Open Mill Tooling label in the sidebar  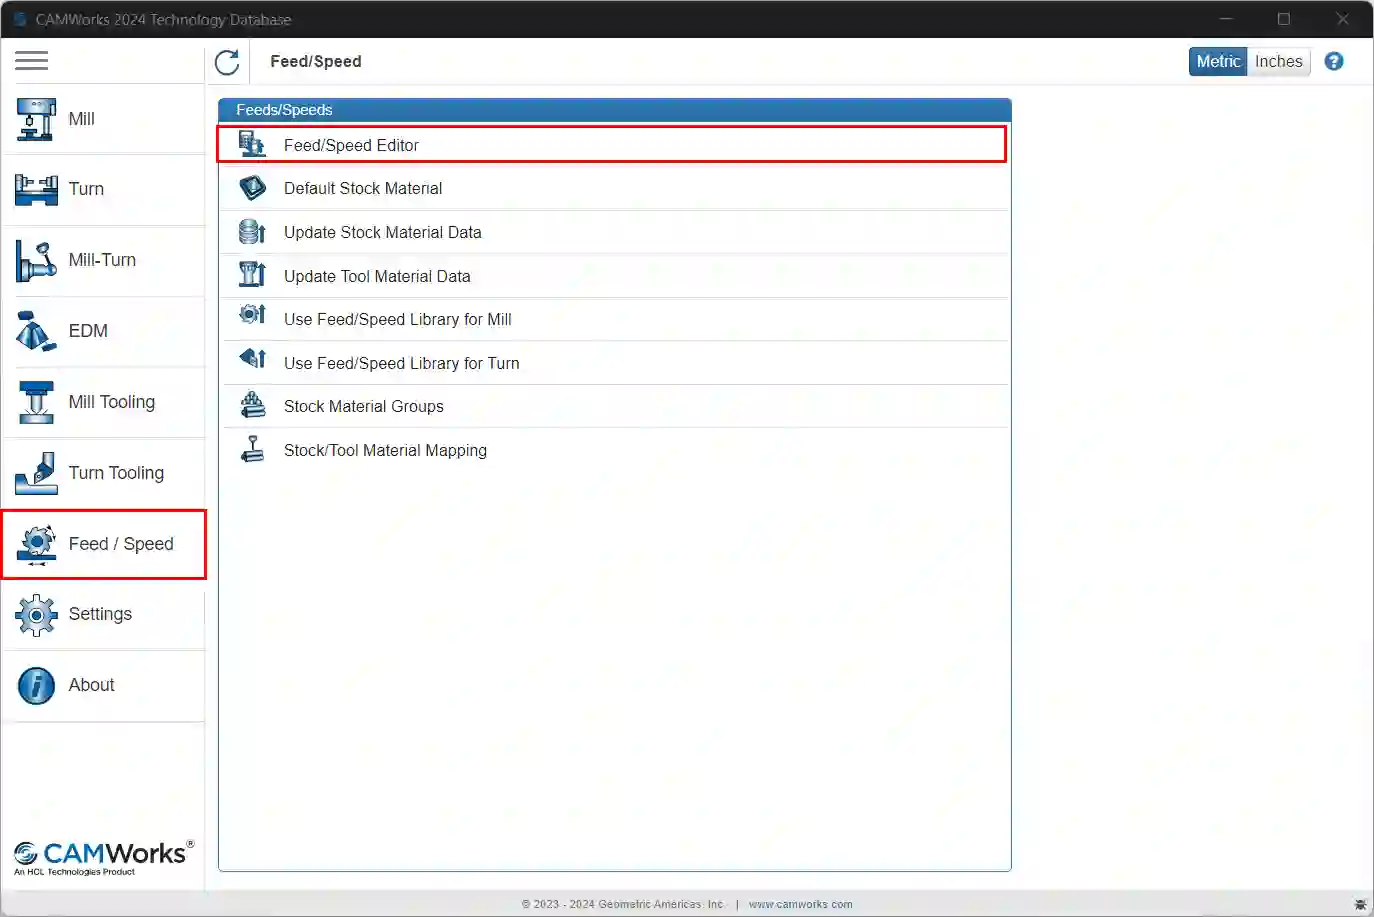(x=112, y=402)
